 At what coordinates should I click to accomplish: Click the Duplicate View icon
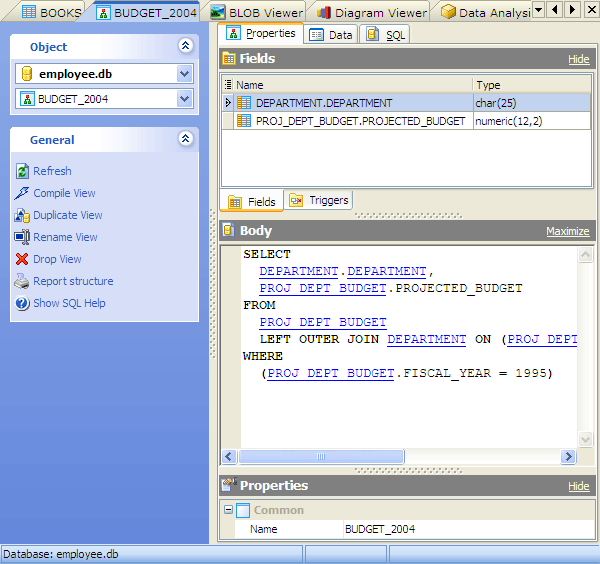pos(22,215)
